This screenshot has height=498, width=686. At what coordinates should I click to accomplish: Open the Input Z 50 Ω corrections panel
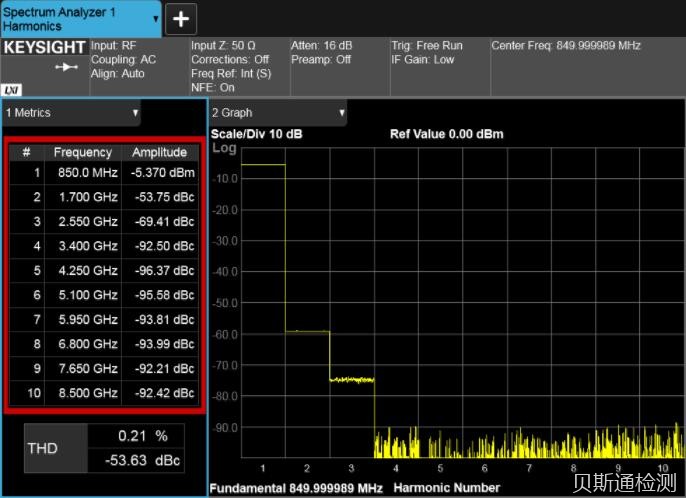pos(237,66)
